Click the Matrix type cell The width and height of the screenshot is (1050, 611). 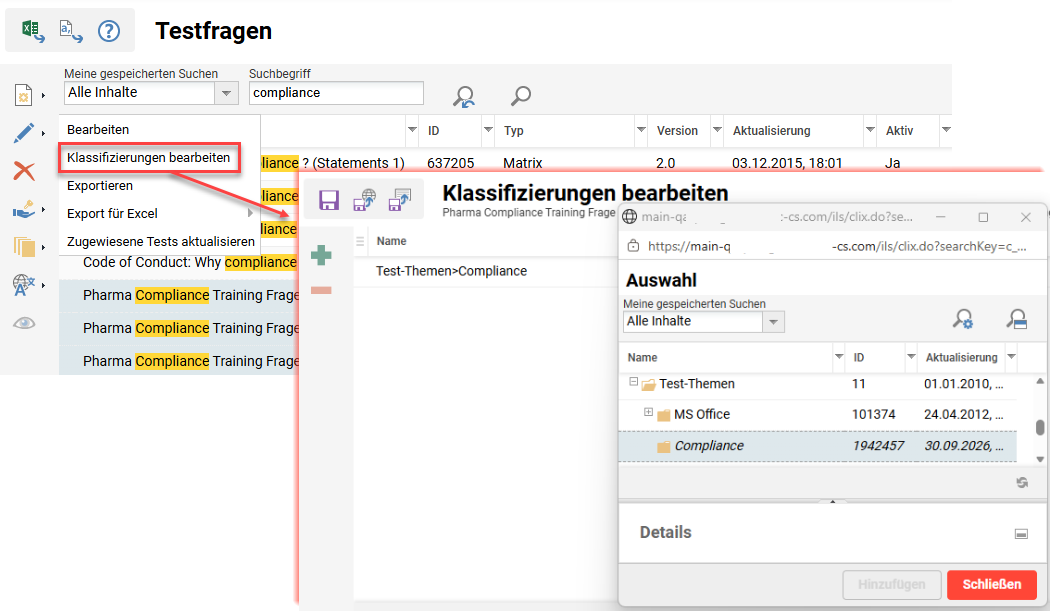(x=522, y=163)
